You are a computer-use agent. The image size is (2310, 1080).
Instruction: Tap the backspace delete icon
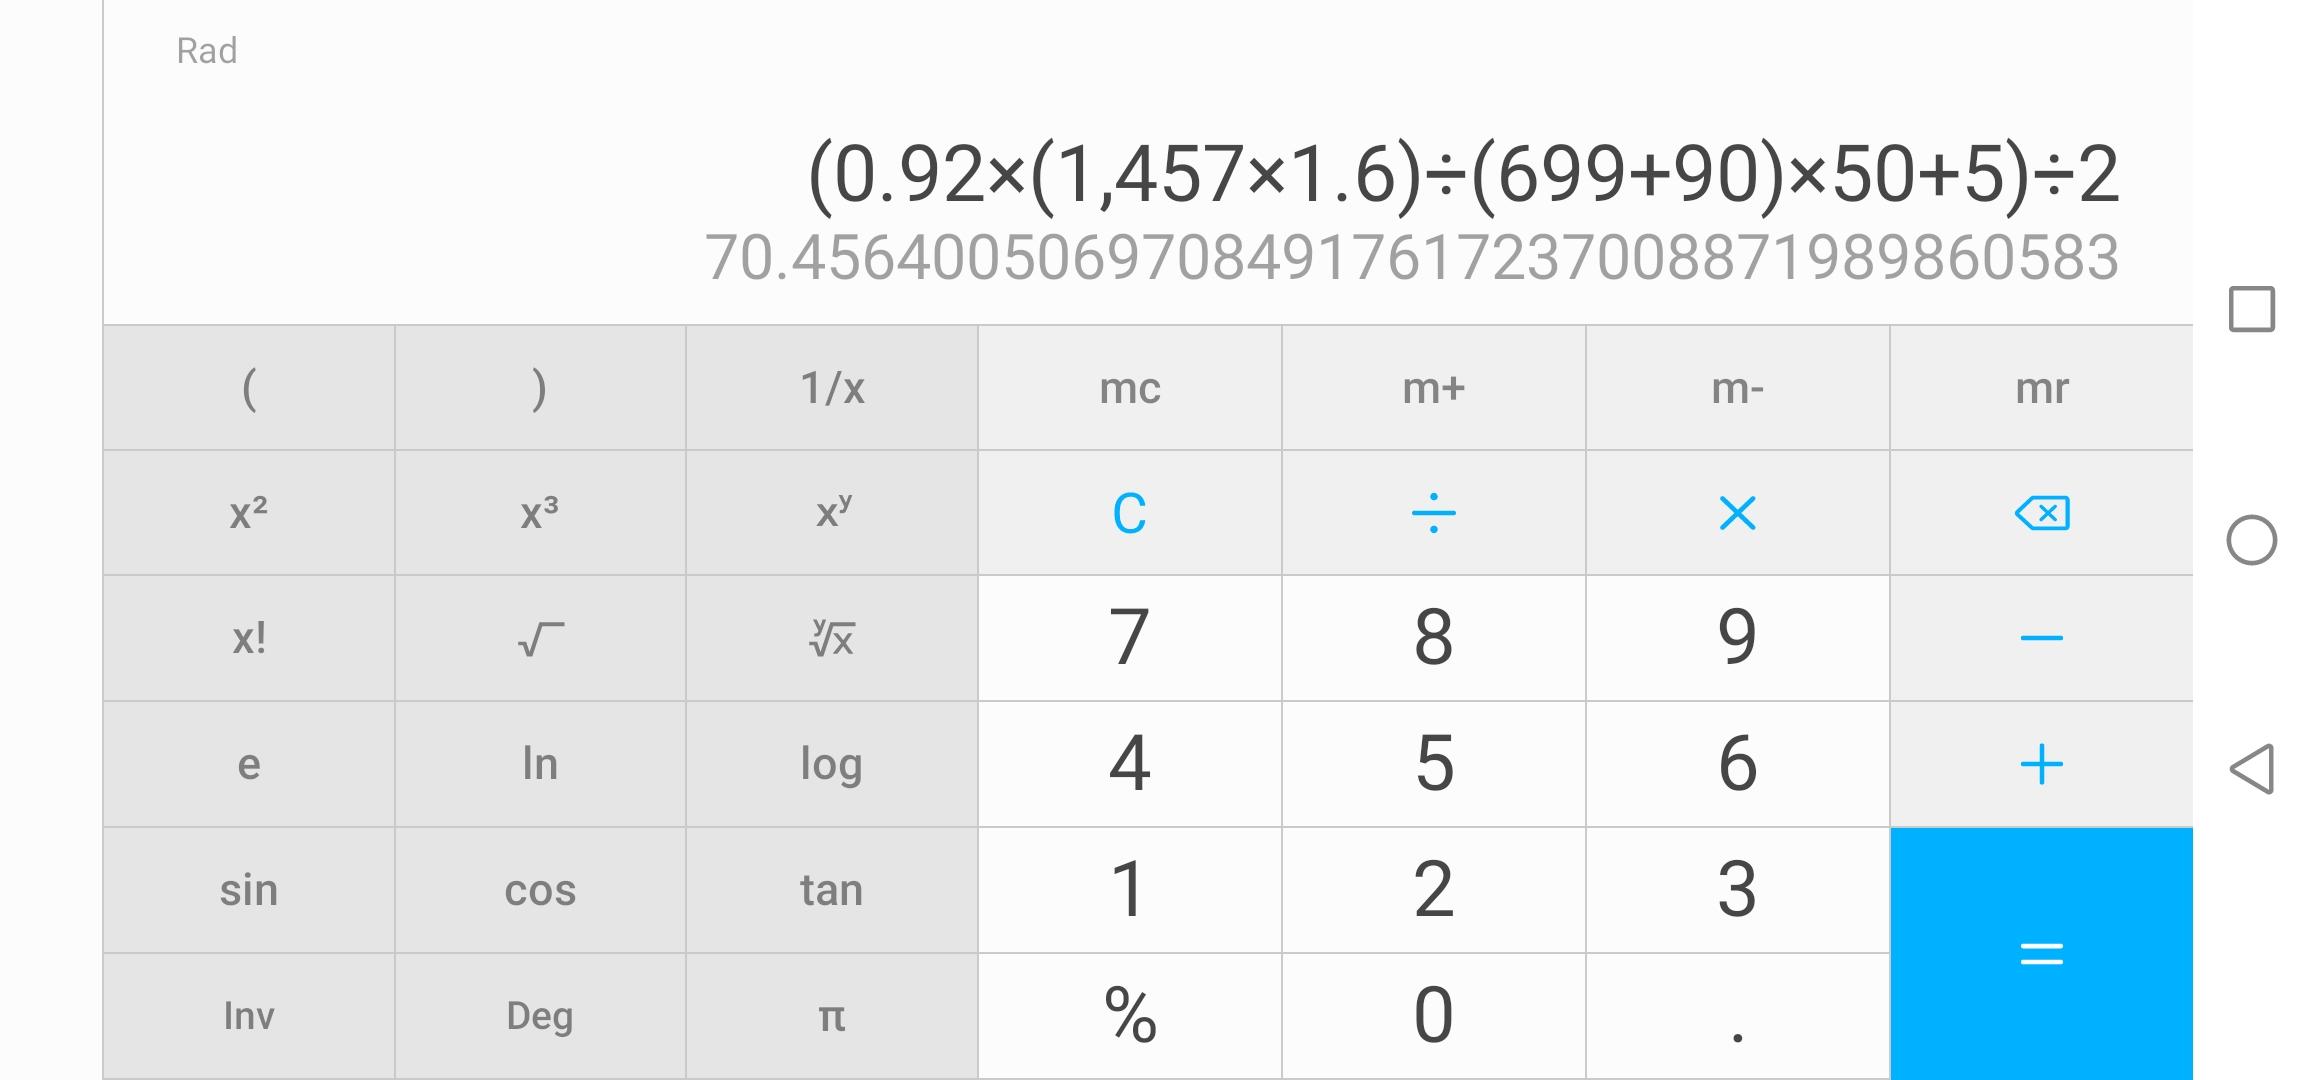click(x=2041, y=513)
